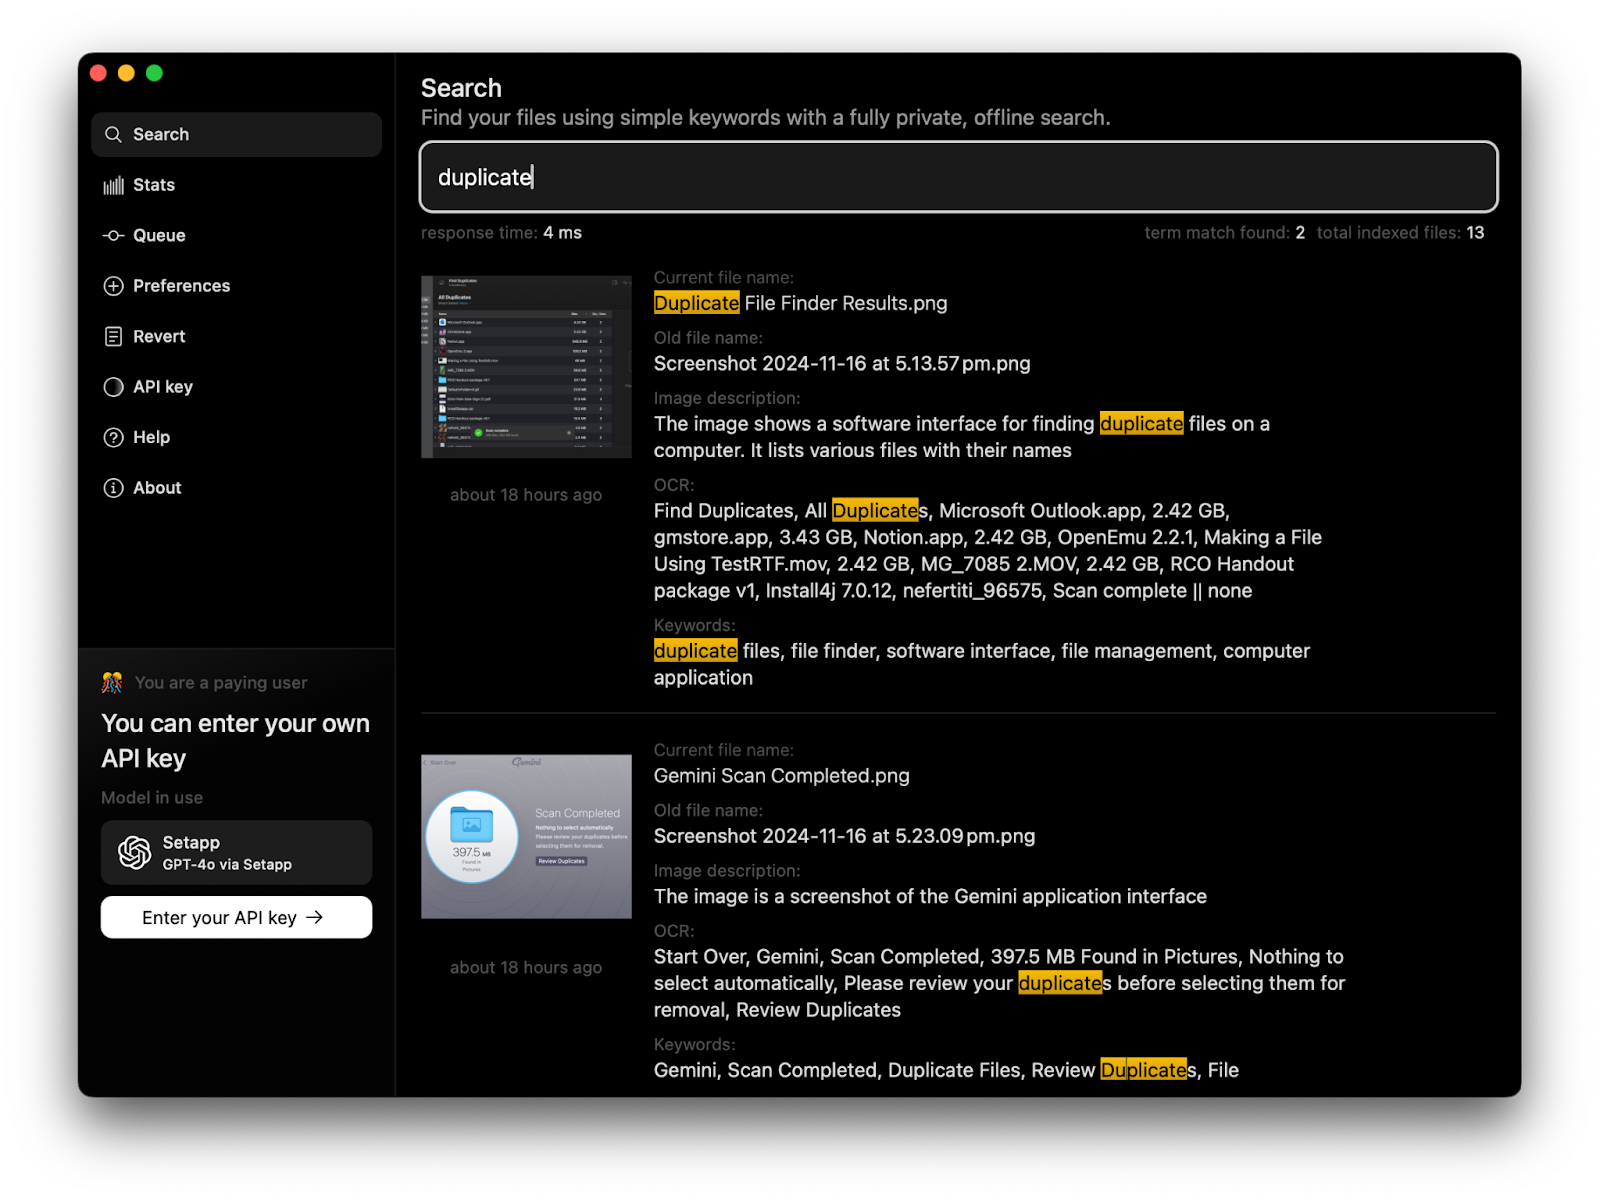The image size is (1600, 1200).
Task: Click the response time 4 ms text
Action: tap(501, 233)
